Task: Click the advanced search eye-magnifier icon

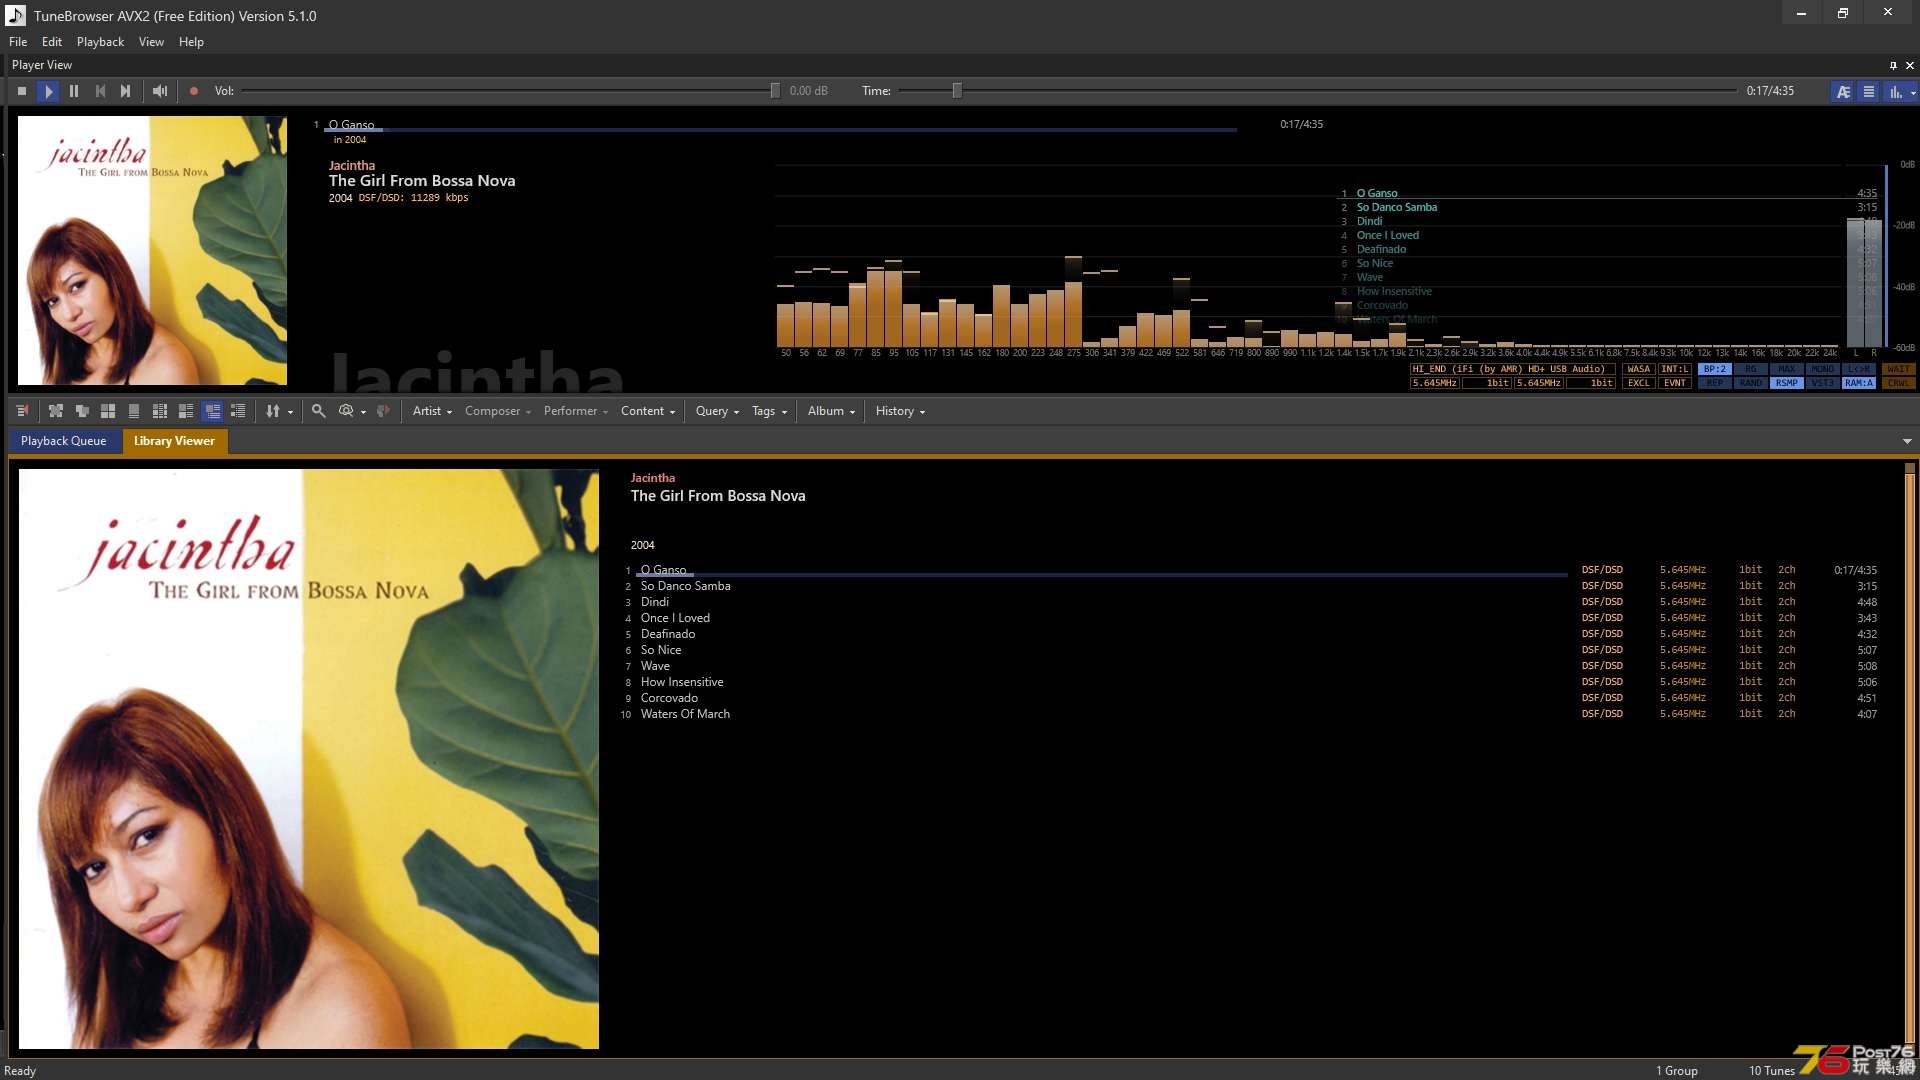Action: coord(346,411)
